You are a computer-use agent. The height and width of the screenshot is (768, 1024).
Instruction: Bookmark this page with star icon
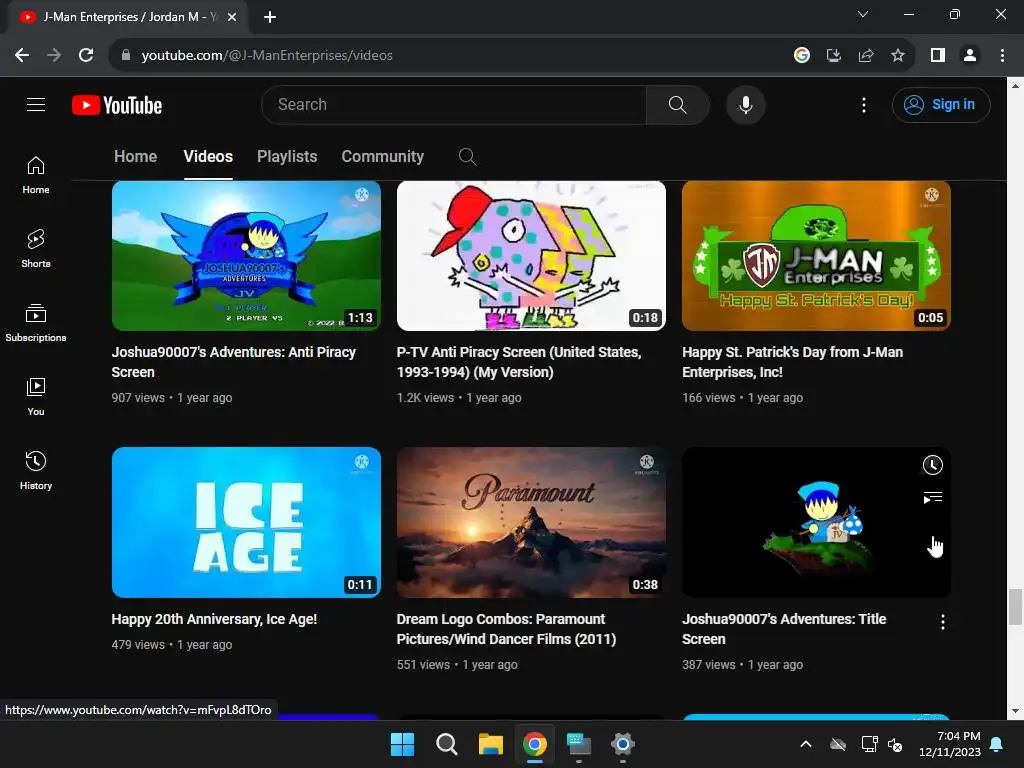click(x=898, y=56)
